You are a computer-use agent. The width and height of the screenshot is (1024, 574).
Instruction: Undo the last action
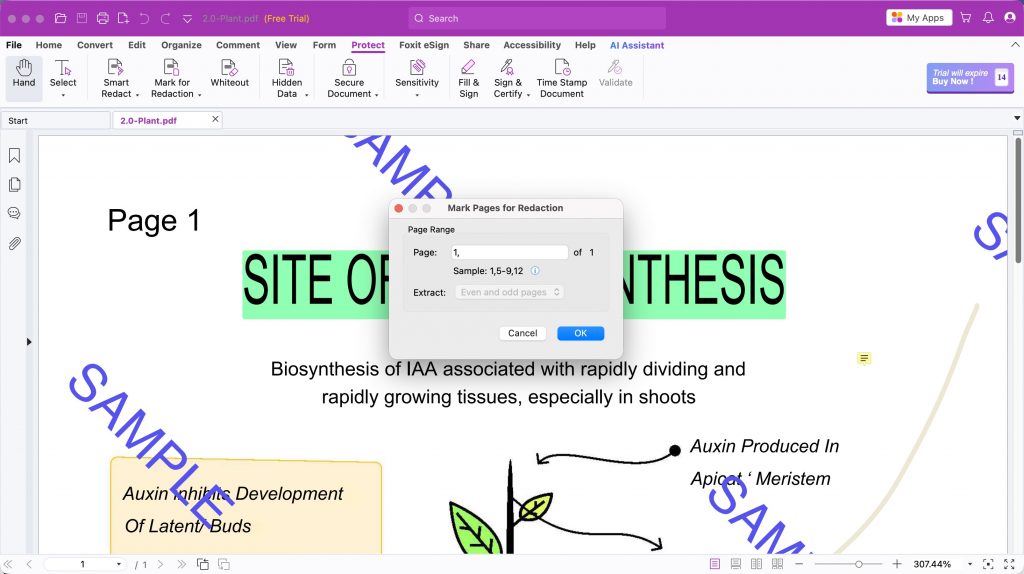click(144, 18)
